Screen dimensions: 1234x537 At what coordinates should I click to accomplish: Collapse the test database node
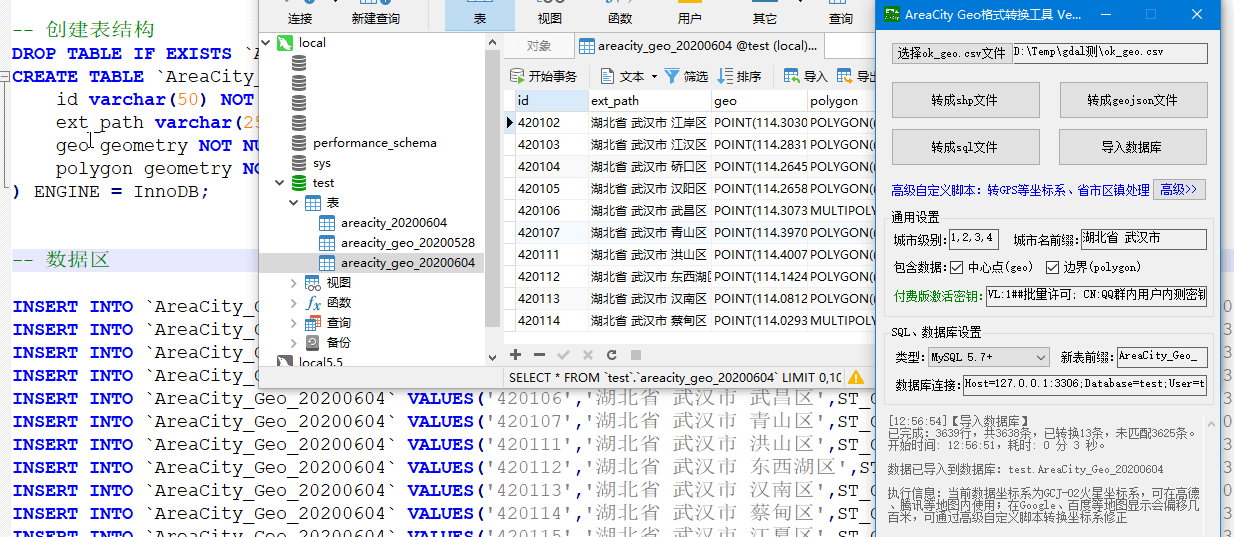click(279, 183)
